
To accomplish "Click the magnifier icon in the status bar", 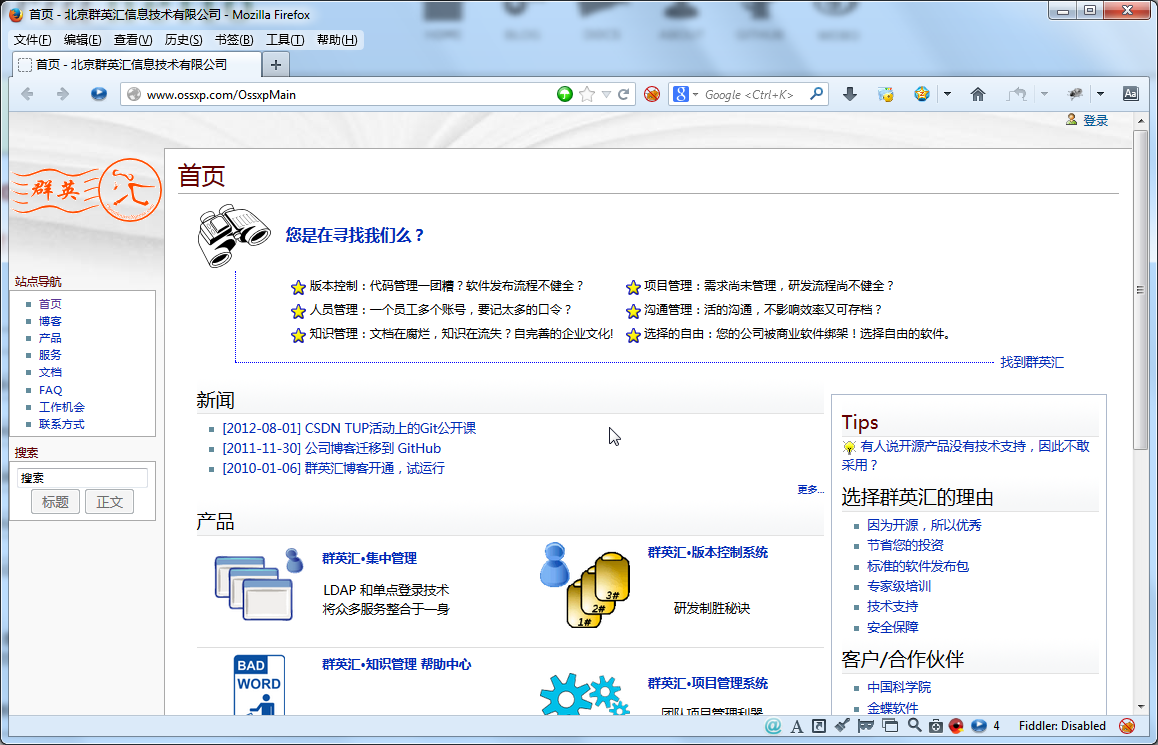I will (914, 725).
